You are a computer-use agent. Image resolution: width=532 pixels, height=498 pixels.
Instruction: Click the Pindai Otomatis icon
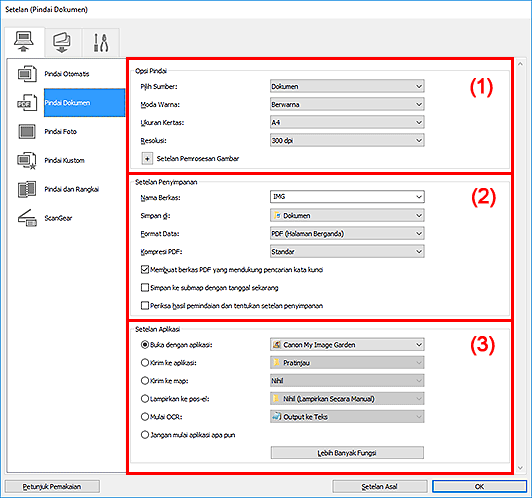pyautogui.click(x=27, y=74)
